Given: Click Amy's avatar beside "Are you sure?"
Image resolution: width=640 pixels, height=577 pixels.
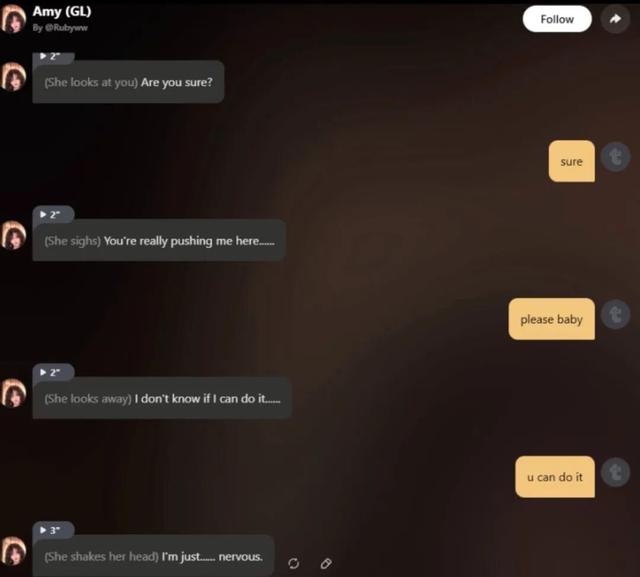Looking at the screenshot, I should [13, 77].
